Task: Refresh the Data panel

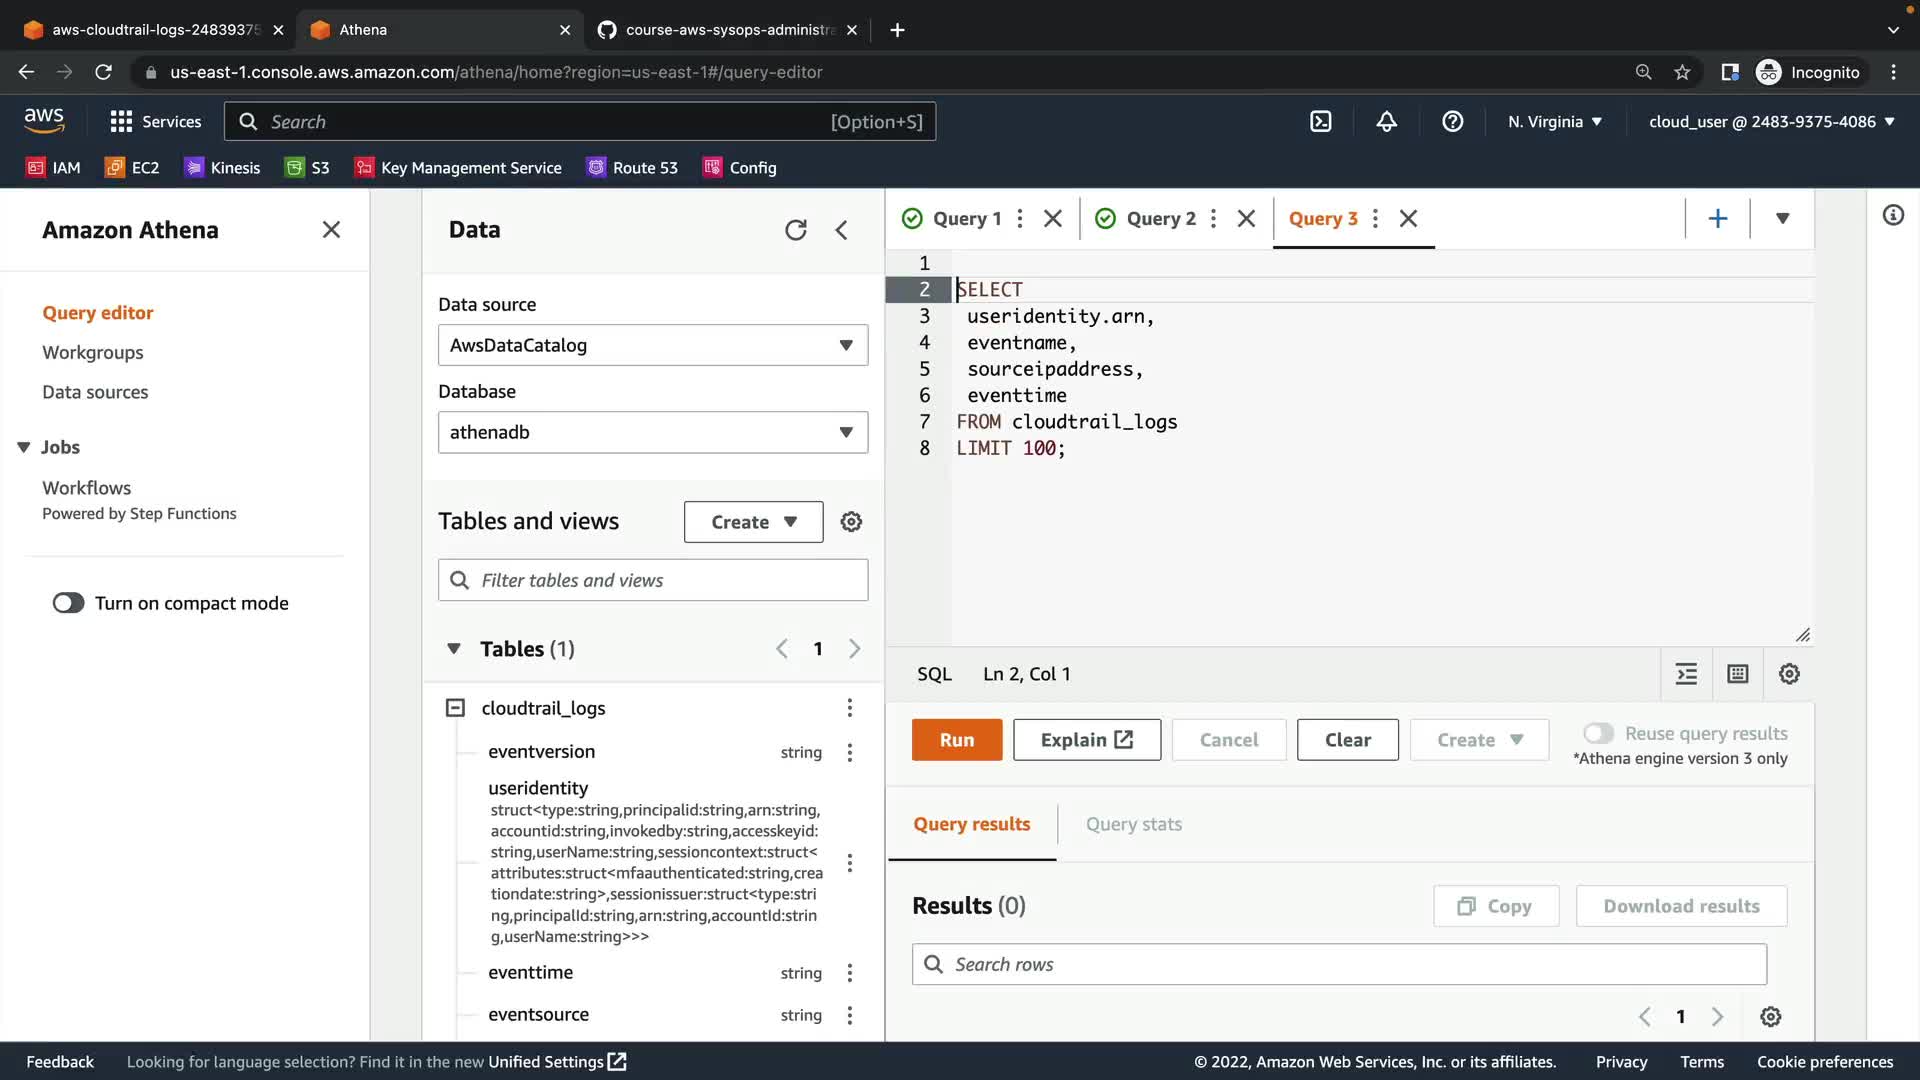Action: [x=795, y=230]
